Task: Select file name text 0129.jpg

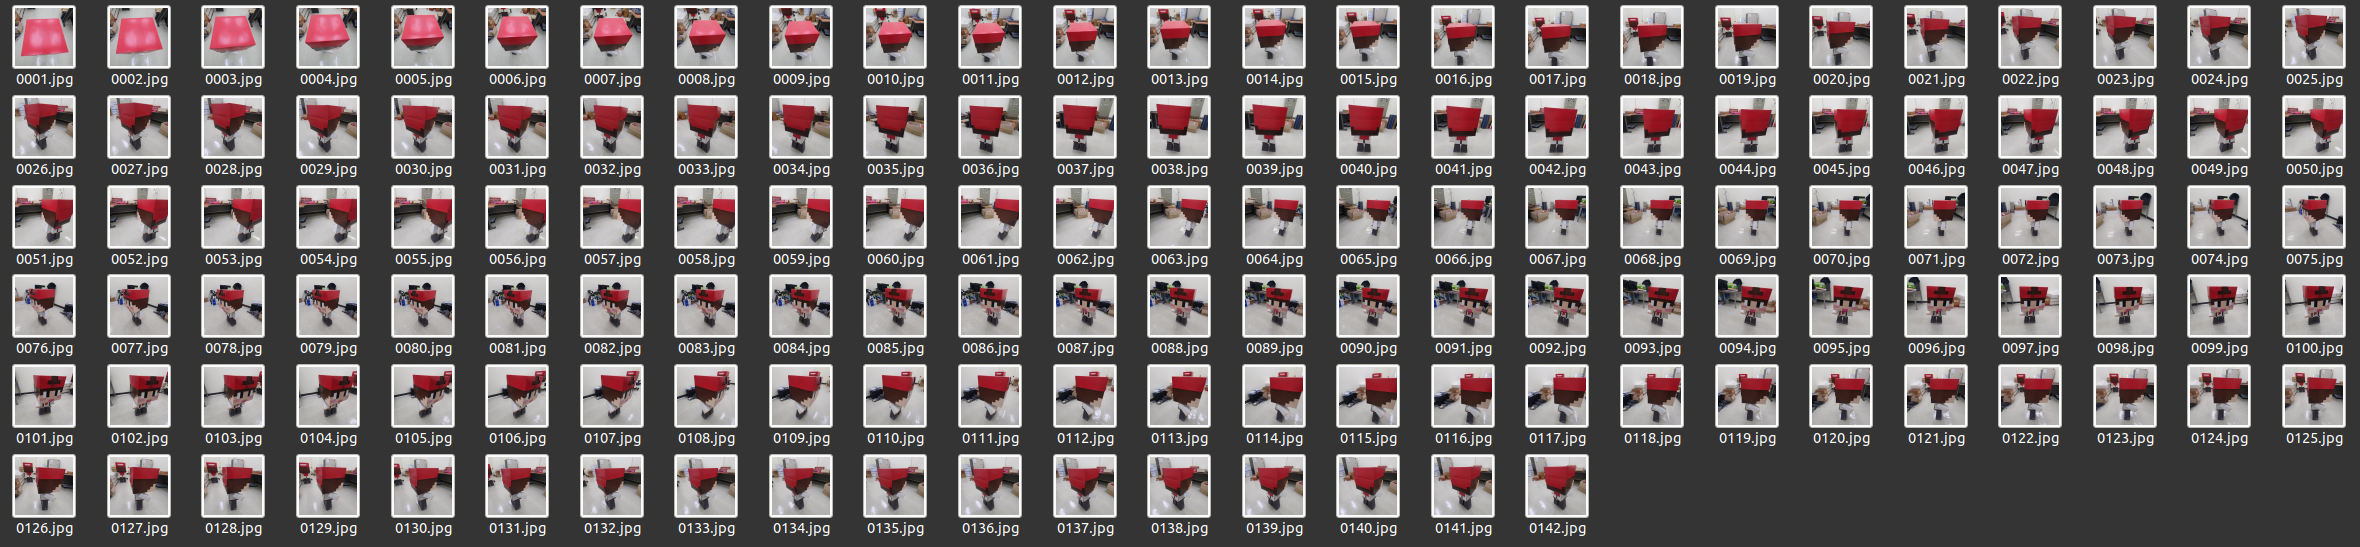Action: (x=328, y=528)
